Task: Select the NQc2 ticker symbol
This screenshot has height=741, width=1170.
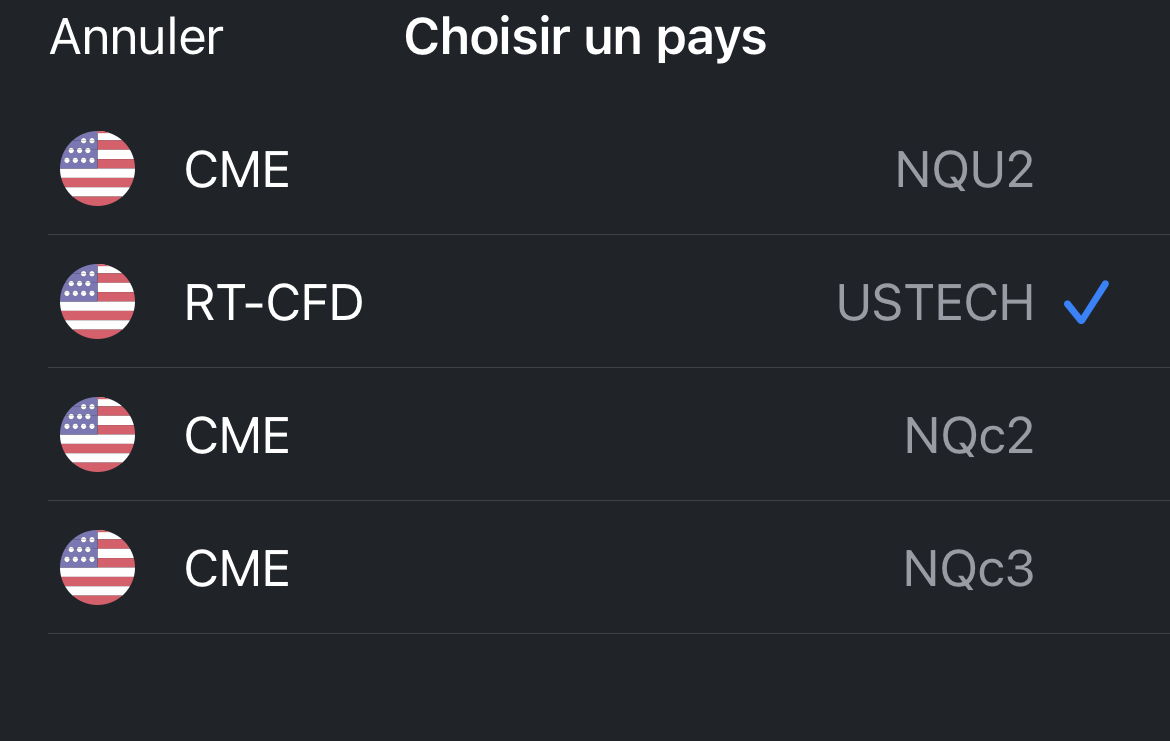Action: (x=968, y=436)
